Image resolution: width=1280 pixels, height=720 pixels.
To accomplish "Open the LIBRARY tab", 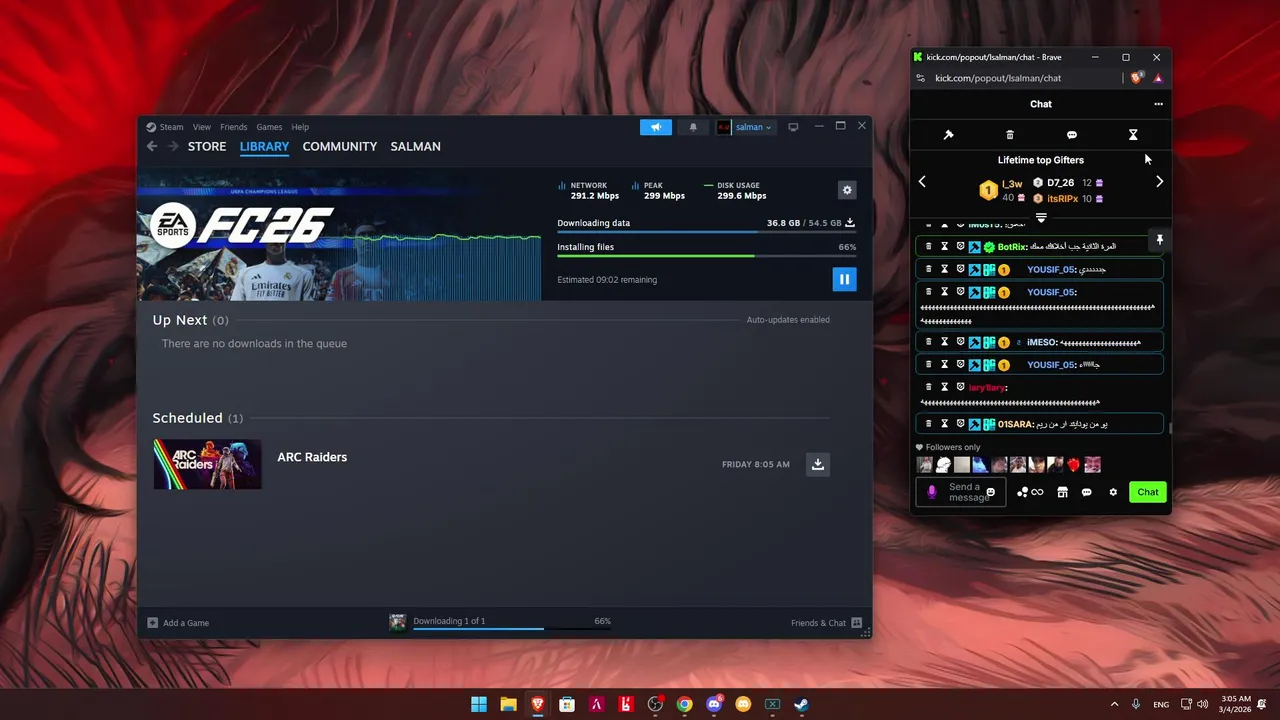I will point(264,146).
